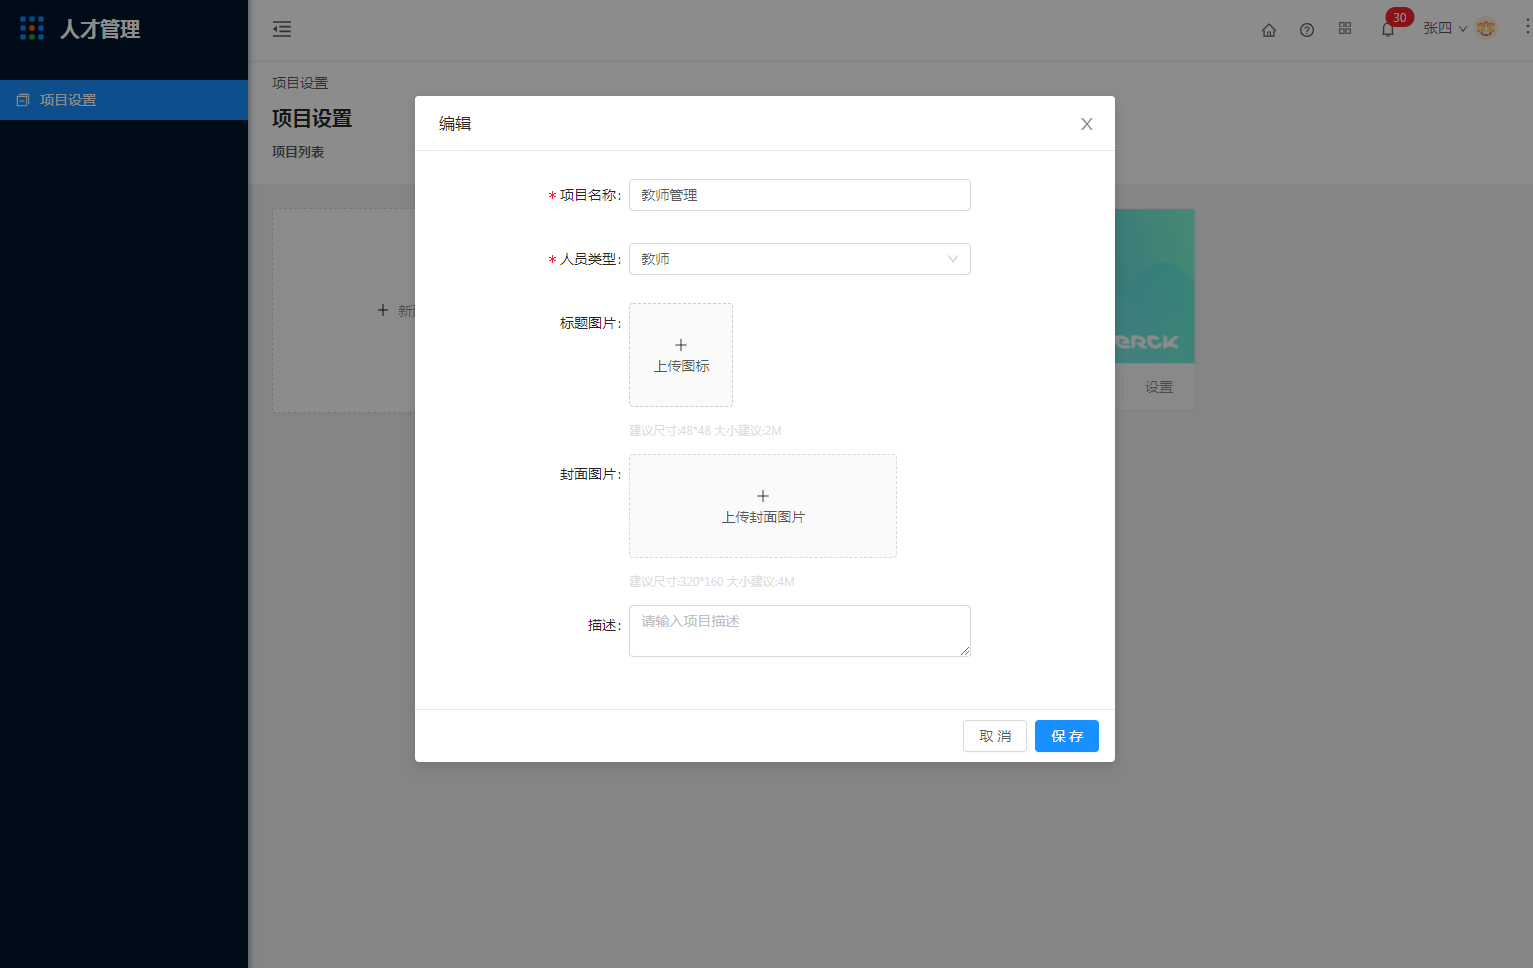1533x968 pixels.
Task: Click the 项目列表 subtitle text
Action: (x=298, y=152)
